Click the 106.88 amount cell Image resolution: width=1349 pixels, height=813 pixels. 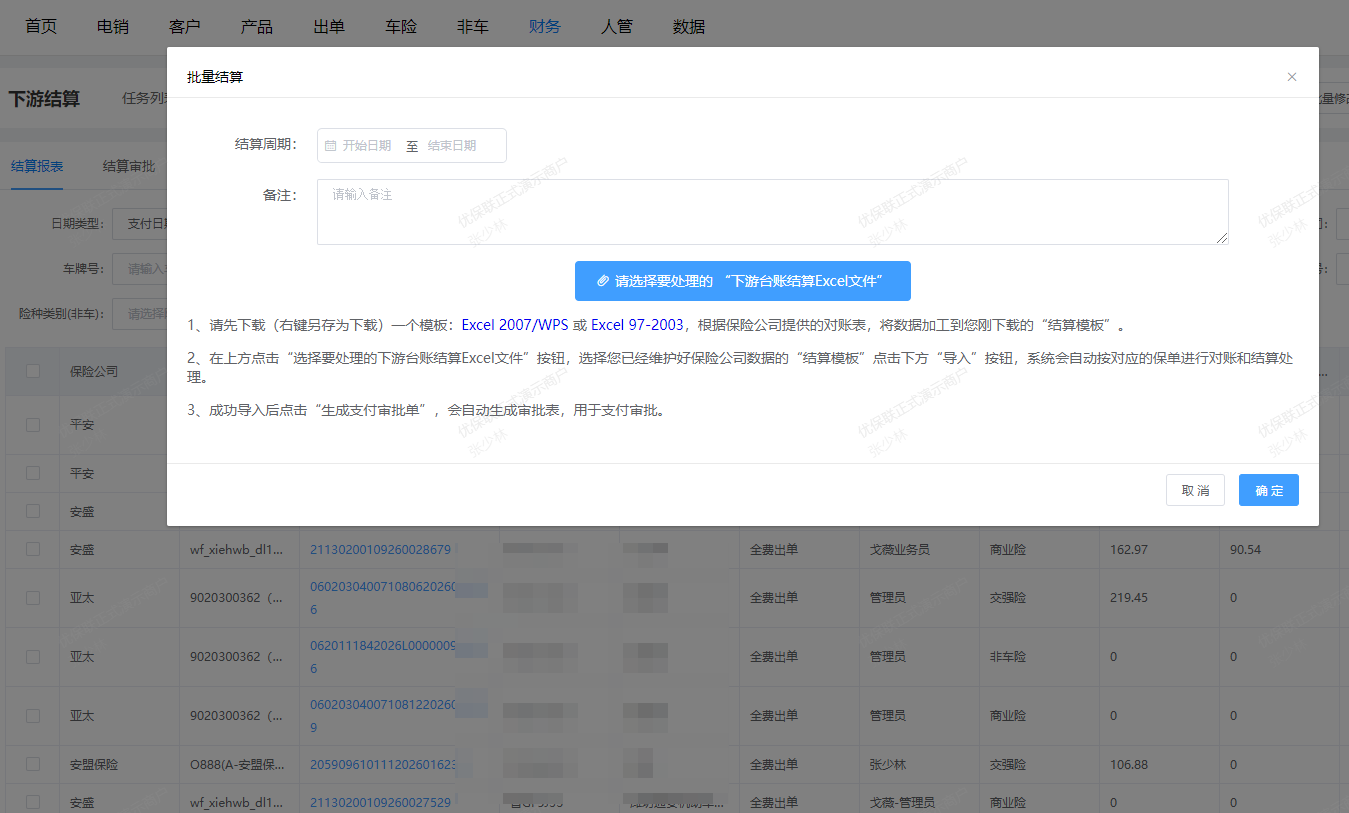click(x=1129, y=764)
